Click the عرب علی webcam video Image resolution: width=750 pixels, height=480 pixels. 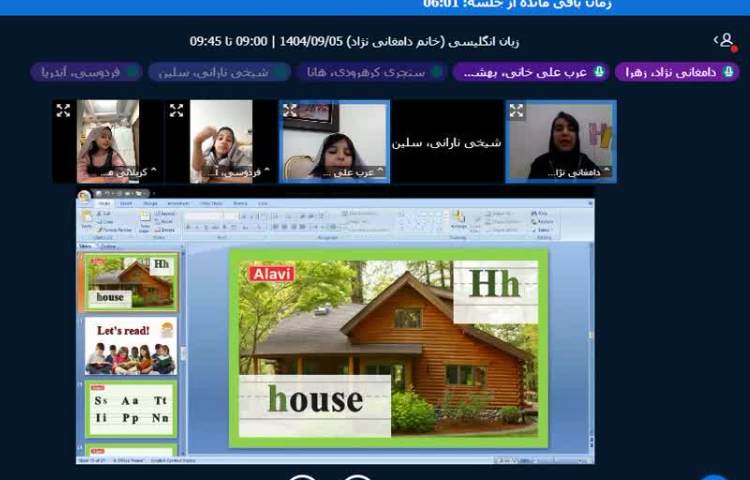334,142
